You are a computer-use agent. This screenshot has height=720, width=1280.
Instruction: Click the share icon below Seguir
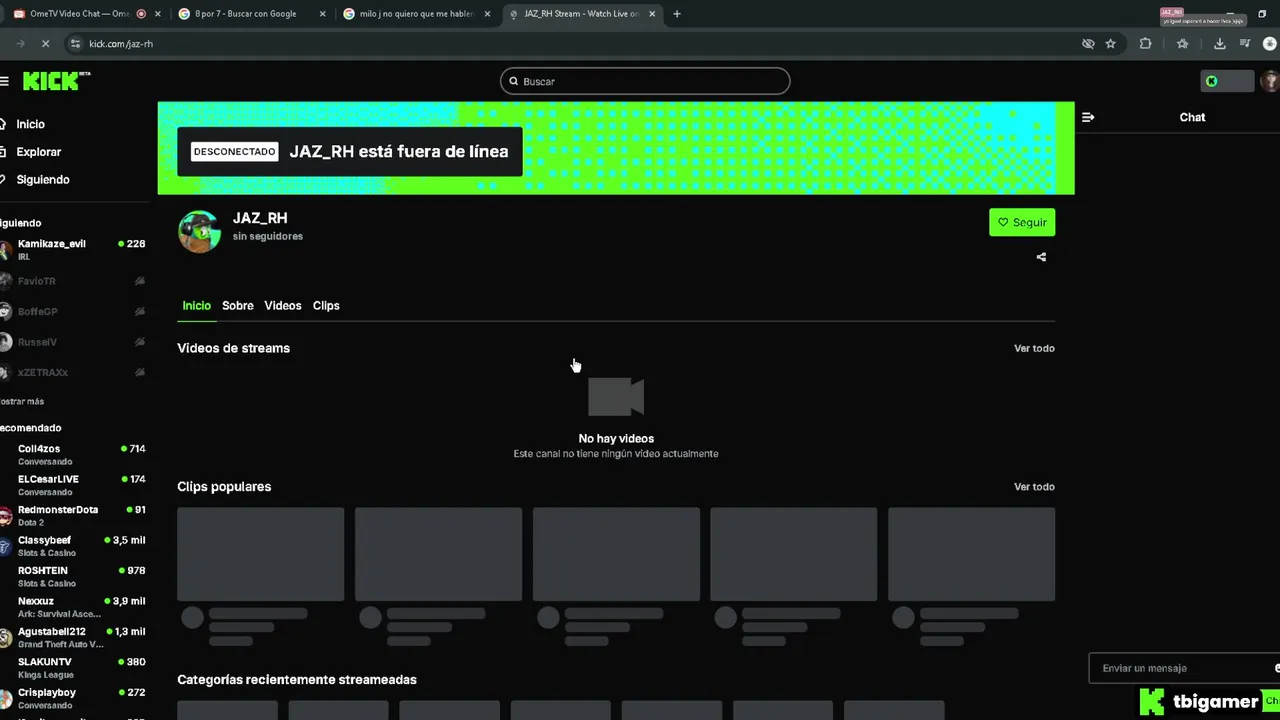pos(1041,257)
